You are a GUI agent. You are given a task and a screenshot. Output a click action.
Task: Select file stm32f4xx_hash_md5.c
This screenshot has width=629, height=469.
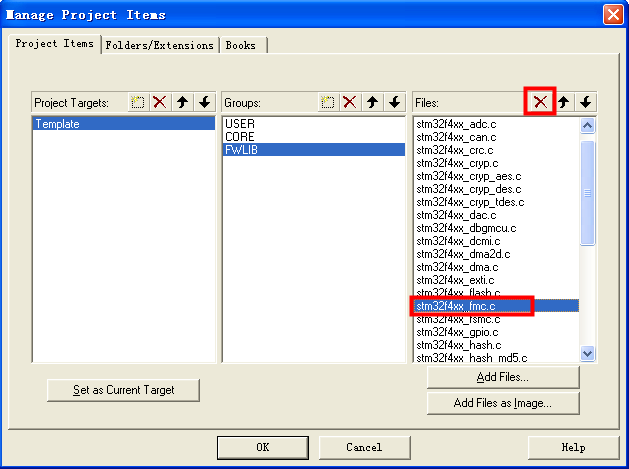pos(497,357)
